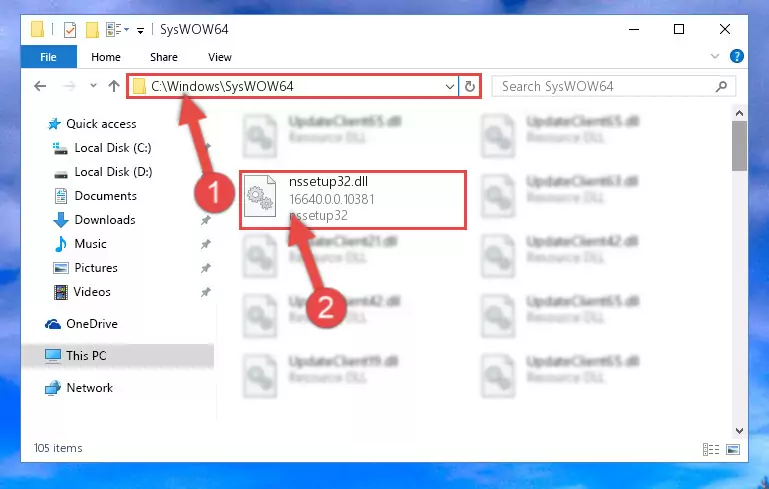
Task: Open Local Disk (D:) in sidebar
Action: pyautogui.click(x=113, y=172)
